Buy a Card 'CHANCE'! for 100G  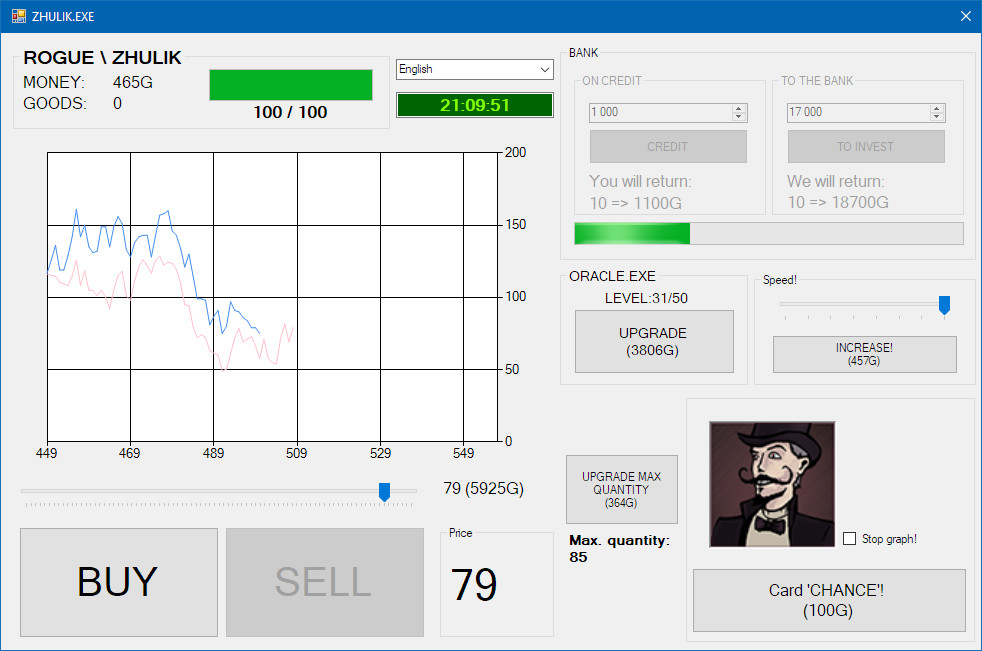(828, 600)
